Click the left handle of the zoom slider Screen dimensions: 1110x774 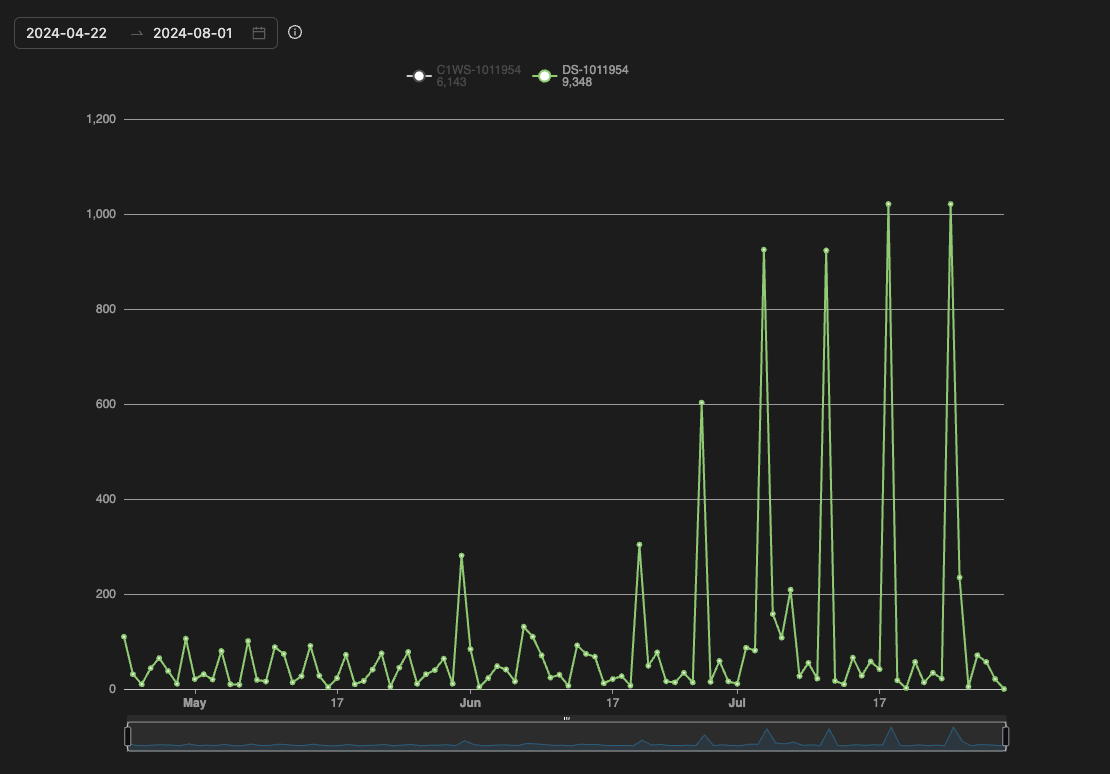pyautogui.click(x=127, y=736)
